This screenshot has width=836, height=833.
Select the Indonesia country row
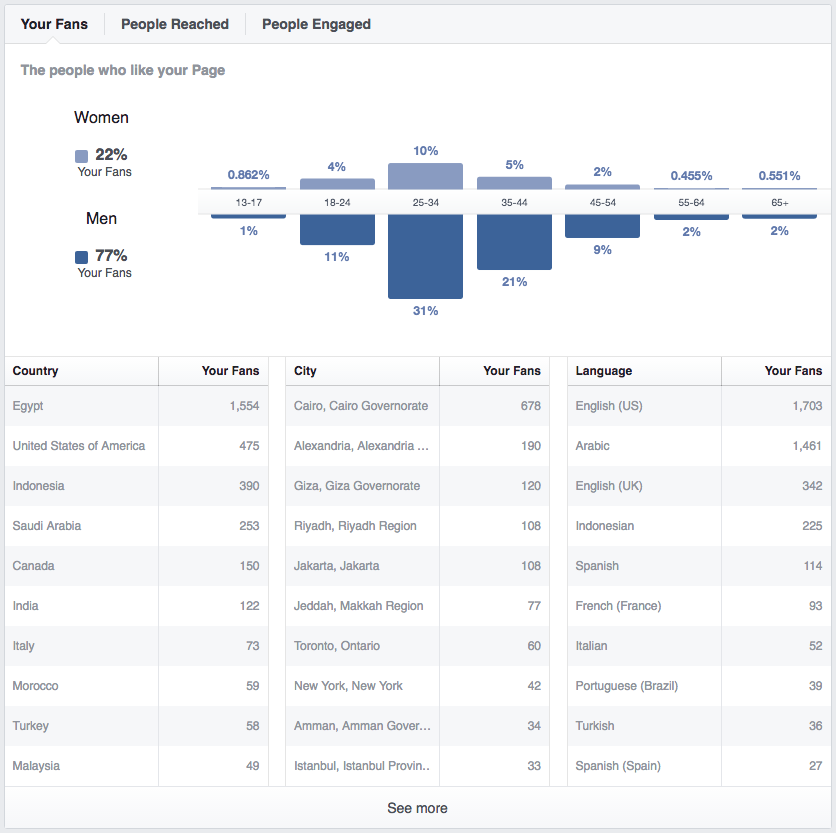[136, 486]
